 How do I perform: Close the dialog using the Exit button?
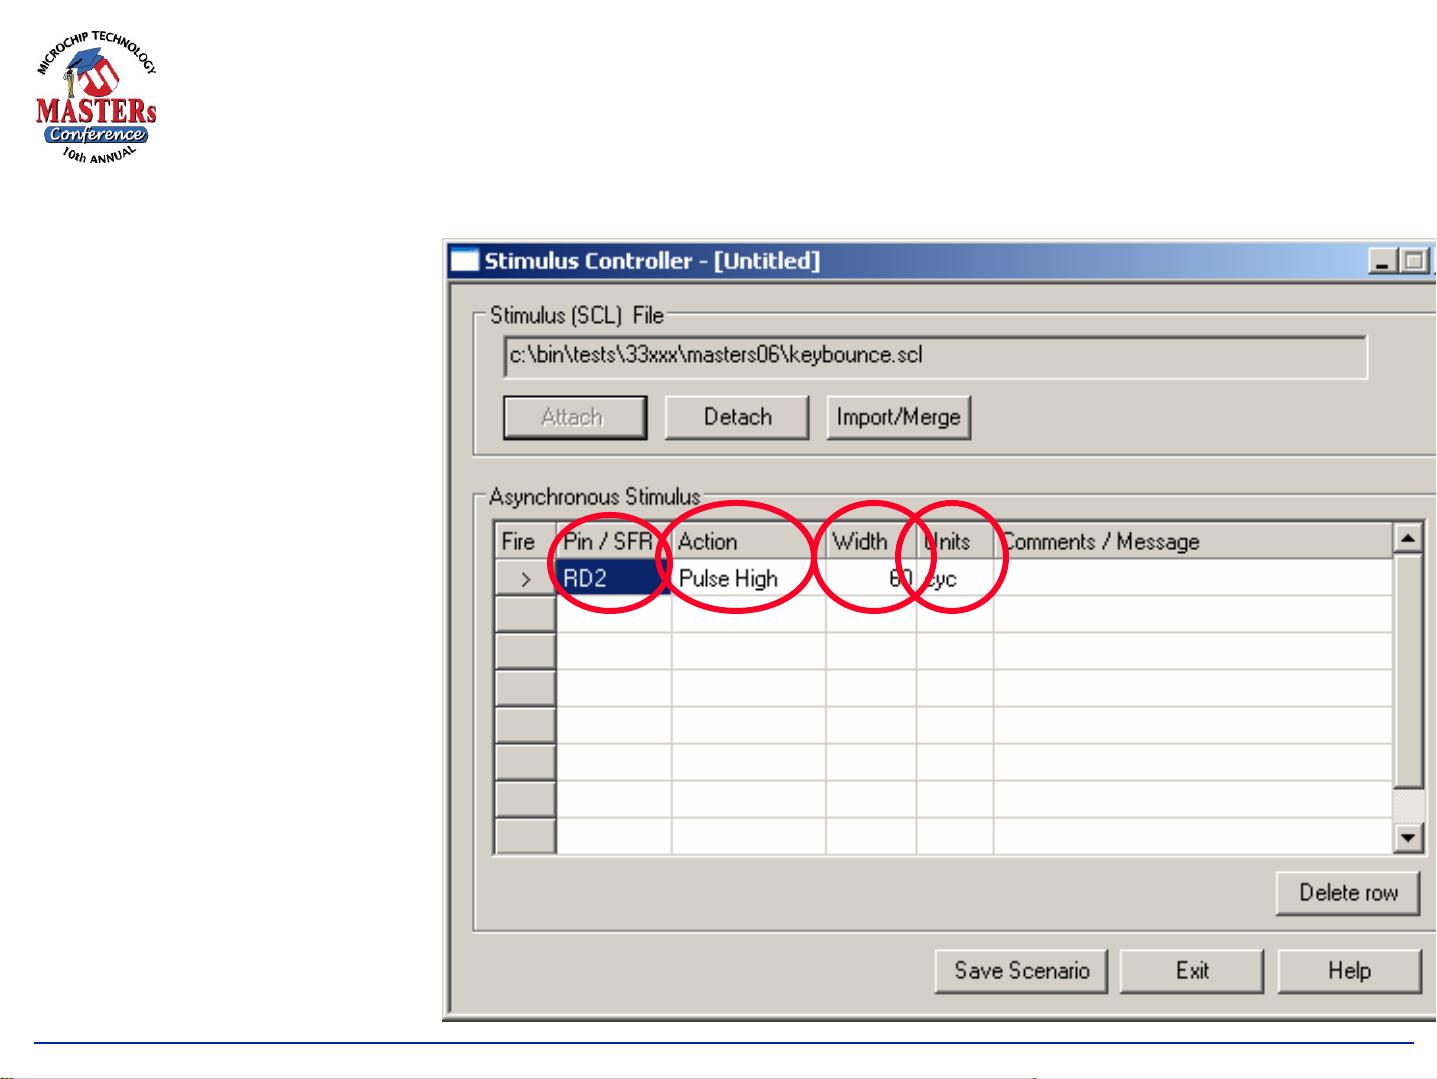tap(1191, 971)
